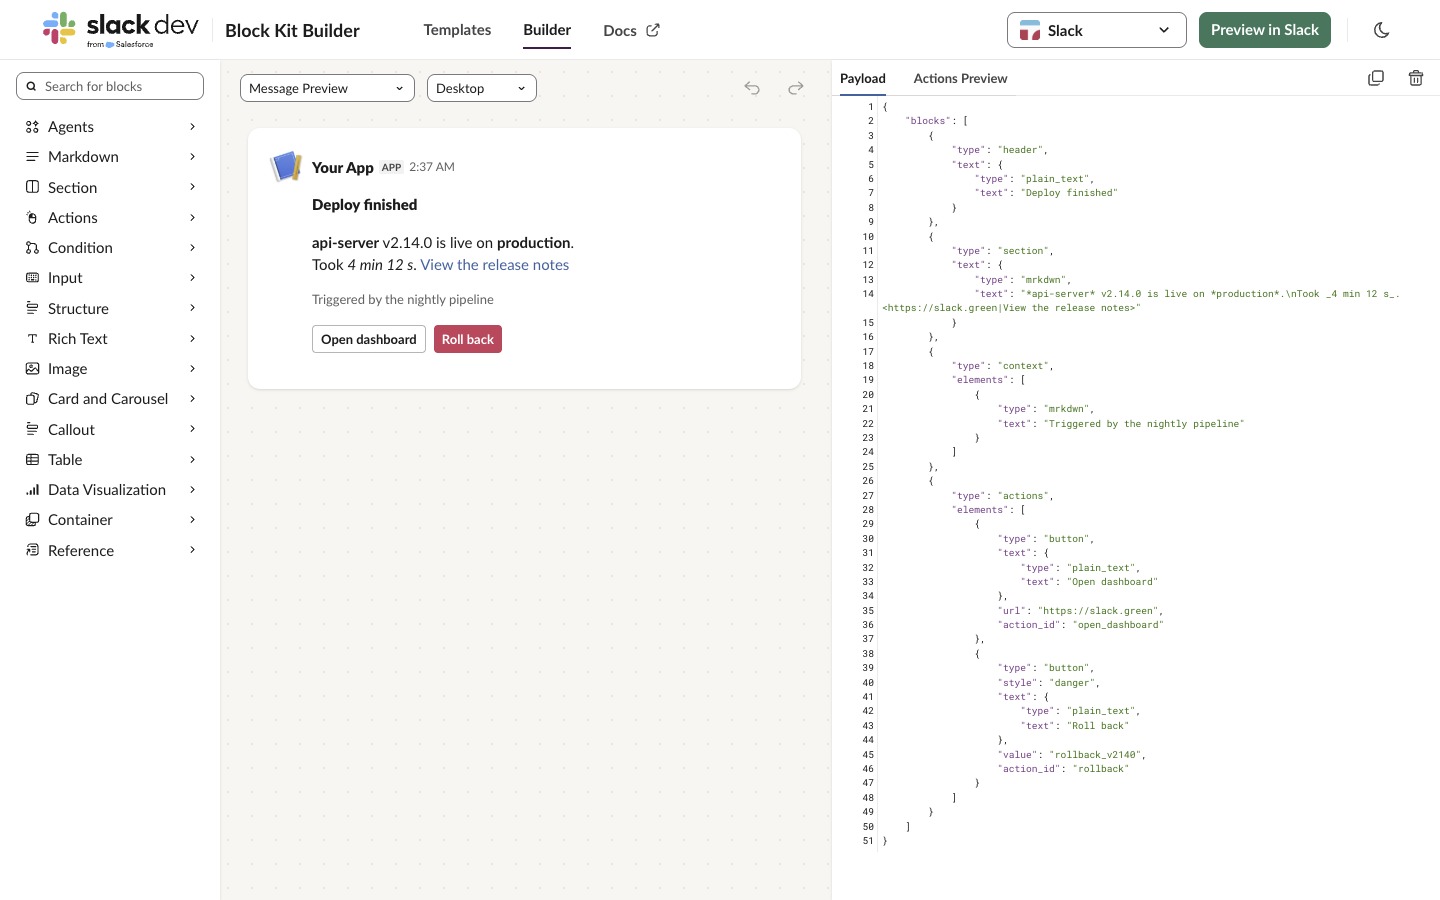Image resolution: width=1440 pixels, height=900 pixels.
Task: Expand the Section category chevron
Action: coord(192,187)
